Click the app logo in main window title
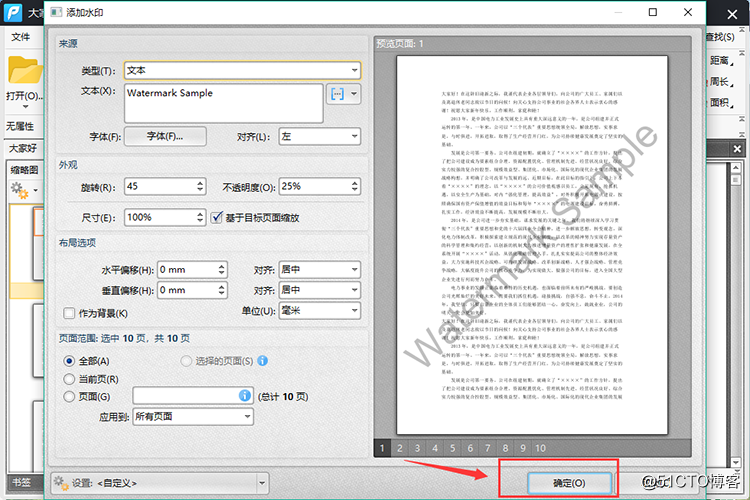Viewport: 750px width, 500px height. pyautogui.click(x=12, y=12)
